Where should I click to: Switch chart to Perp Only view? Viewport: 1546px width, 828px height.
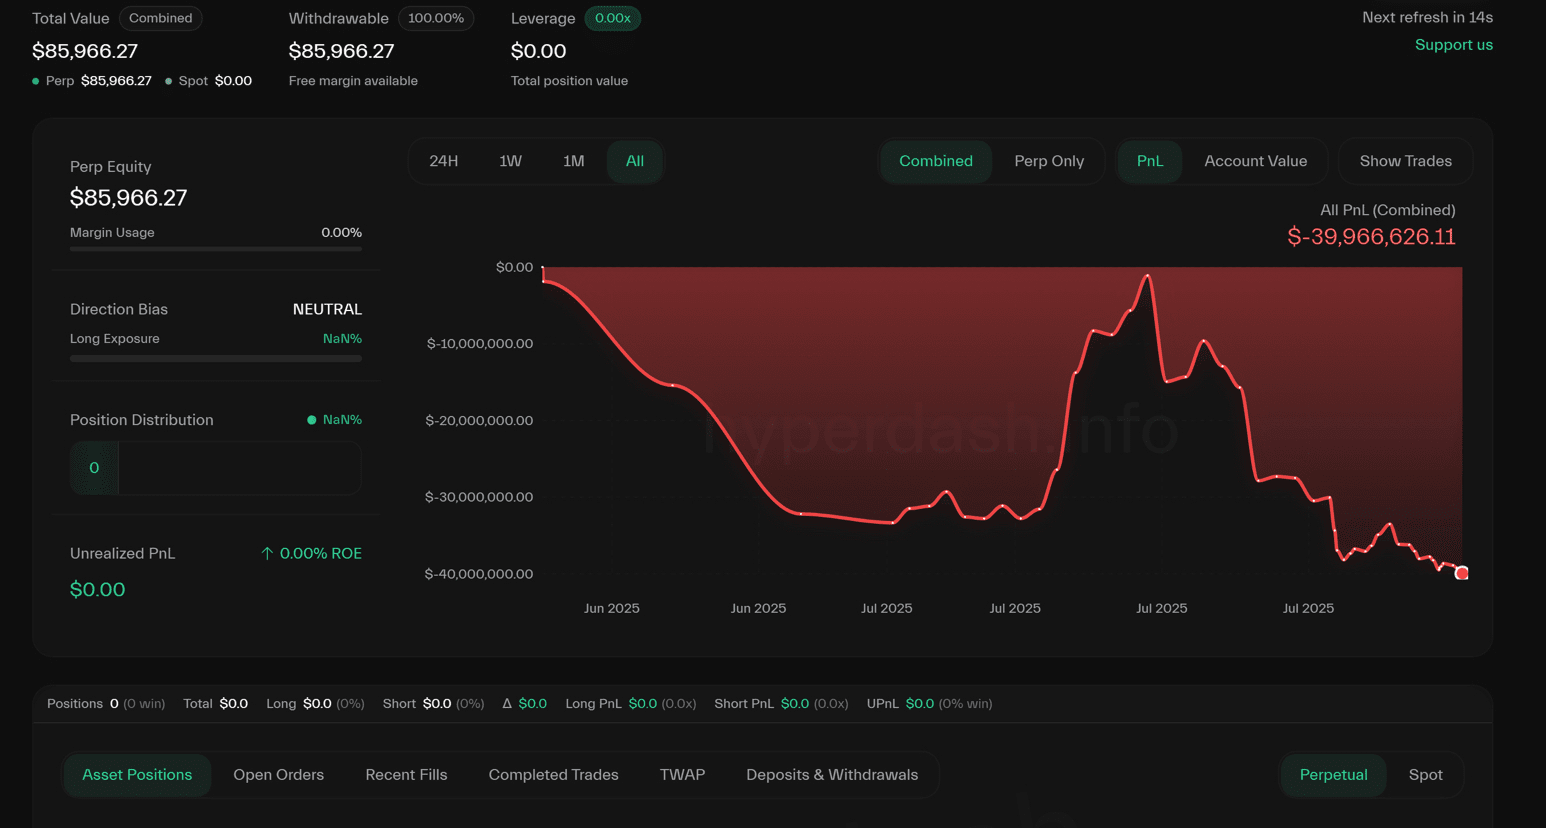pyautogui.click(x=1049, y=161)
